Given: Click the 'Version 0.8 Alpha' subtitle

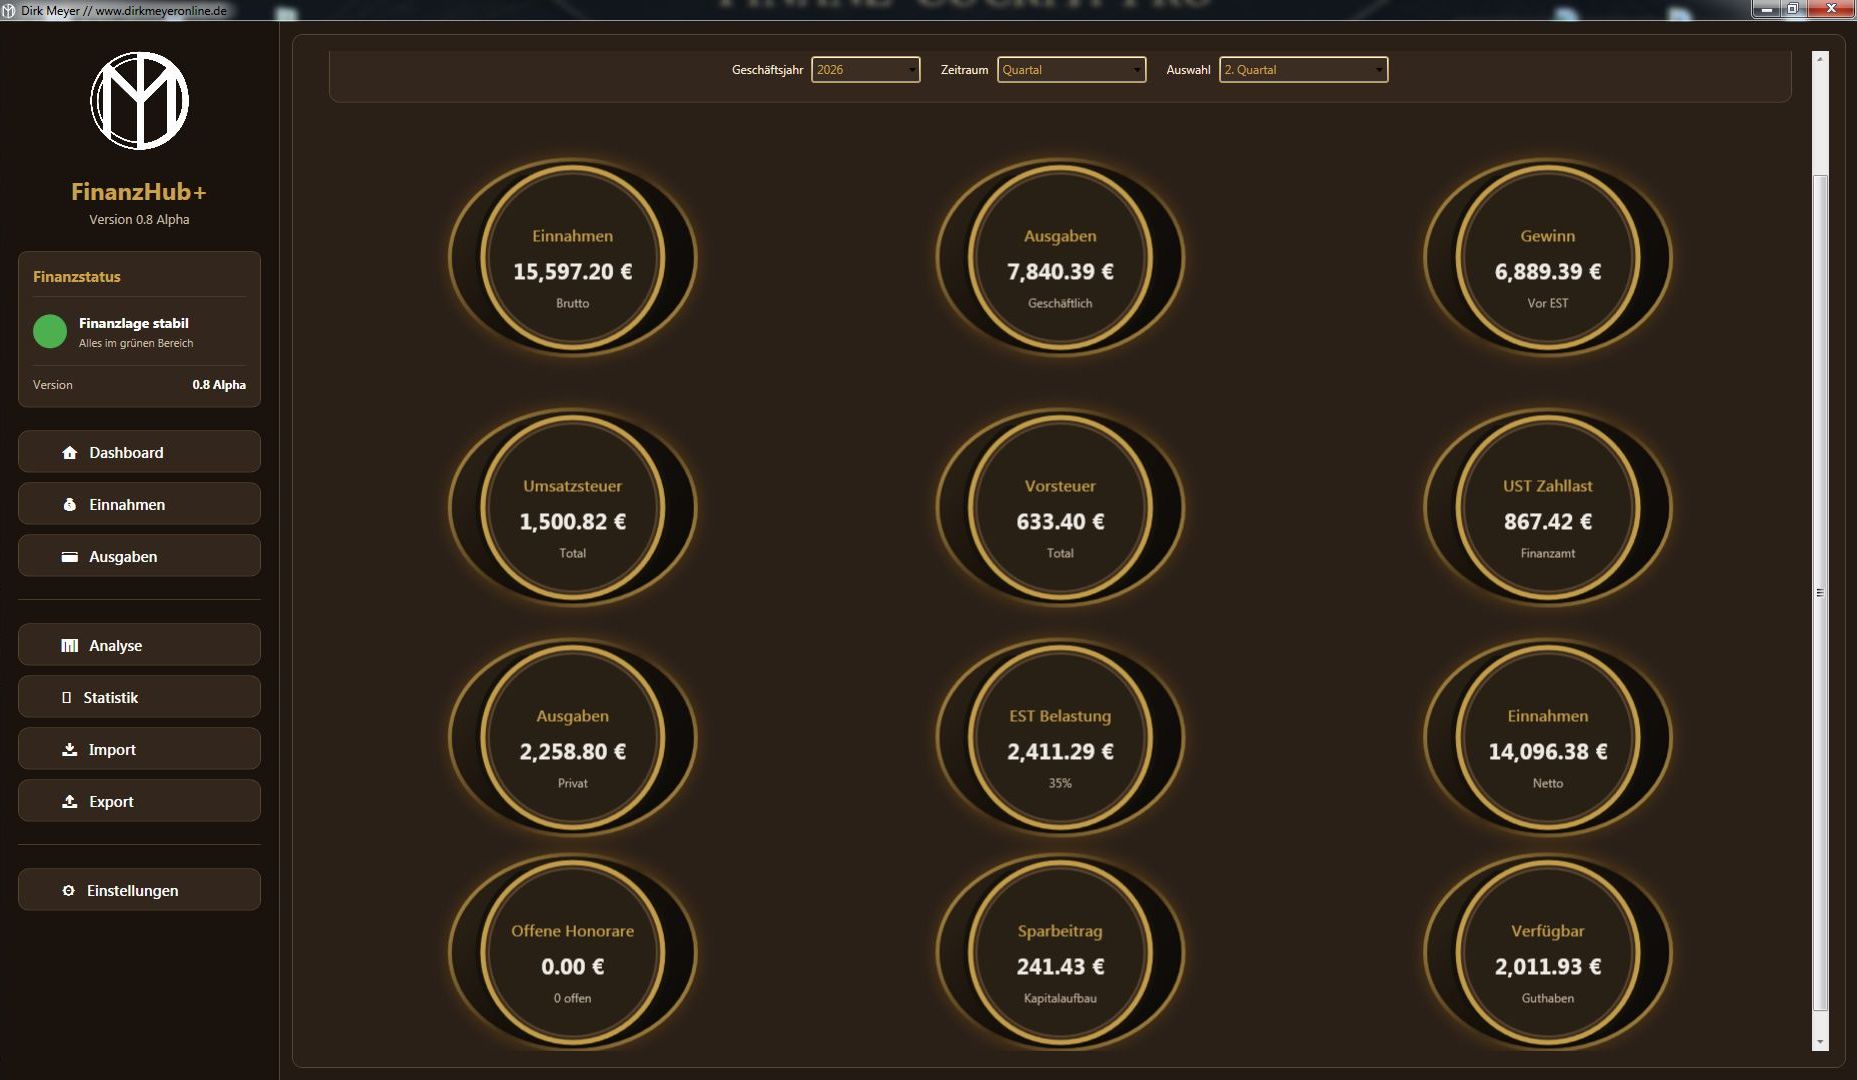Looking at the screenshot, I should tap(139, 220).
